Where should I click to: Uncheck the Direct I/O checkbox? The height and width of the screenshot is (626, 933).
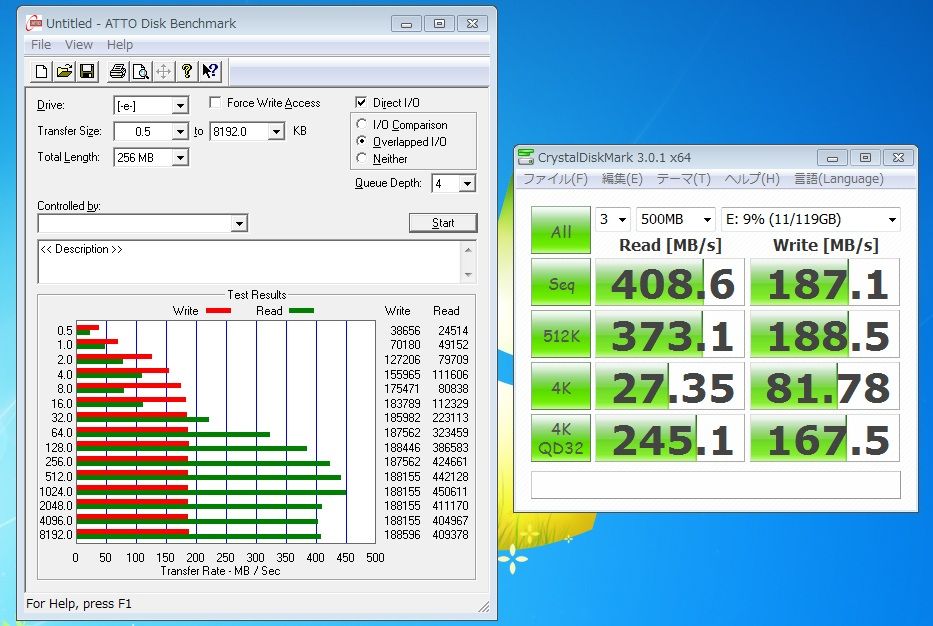pos(362,103)
